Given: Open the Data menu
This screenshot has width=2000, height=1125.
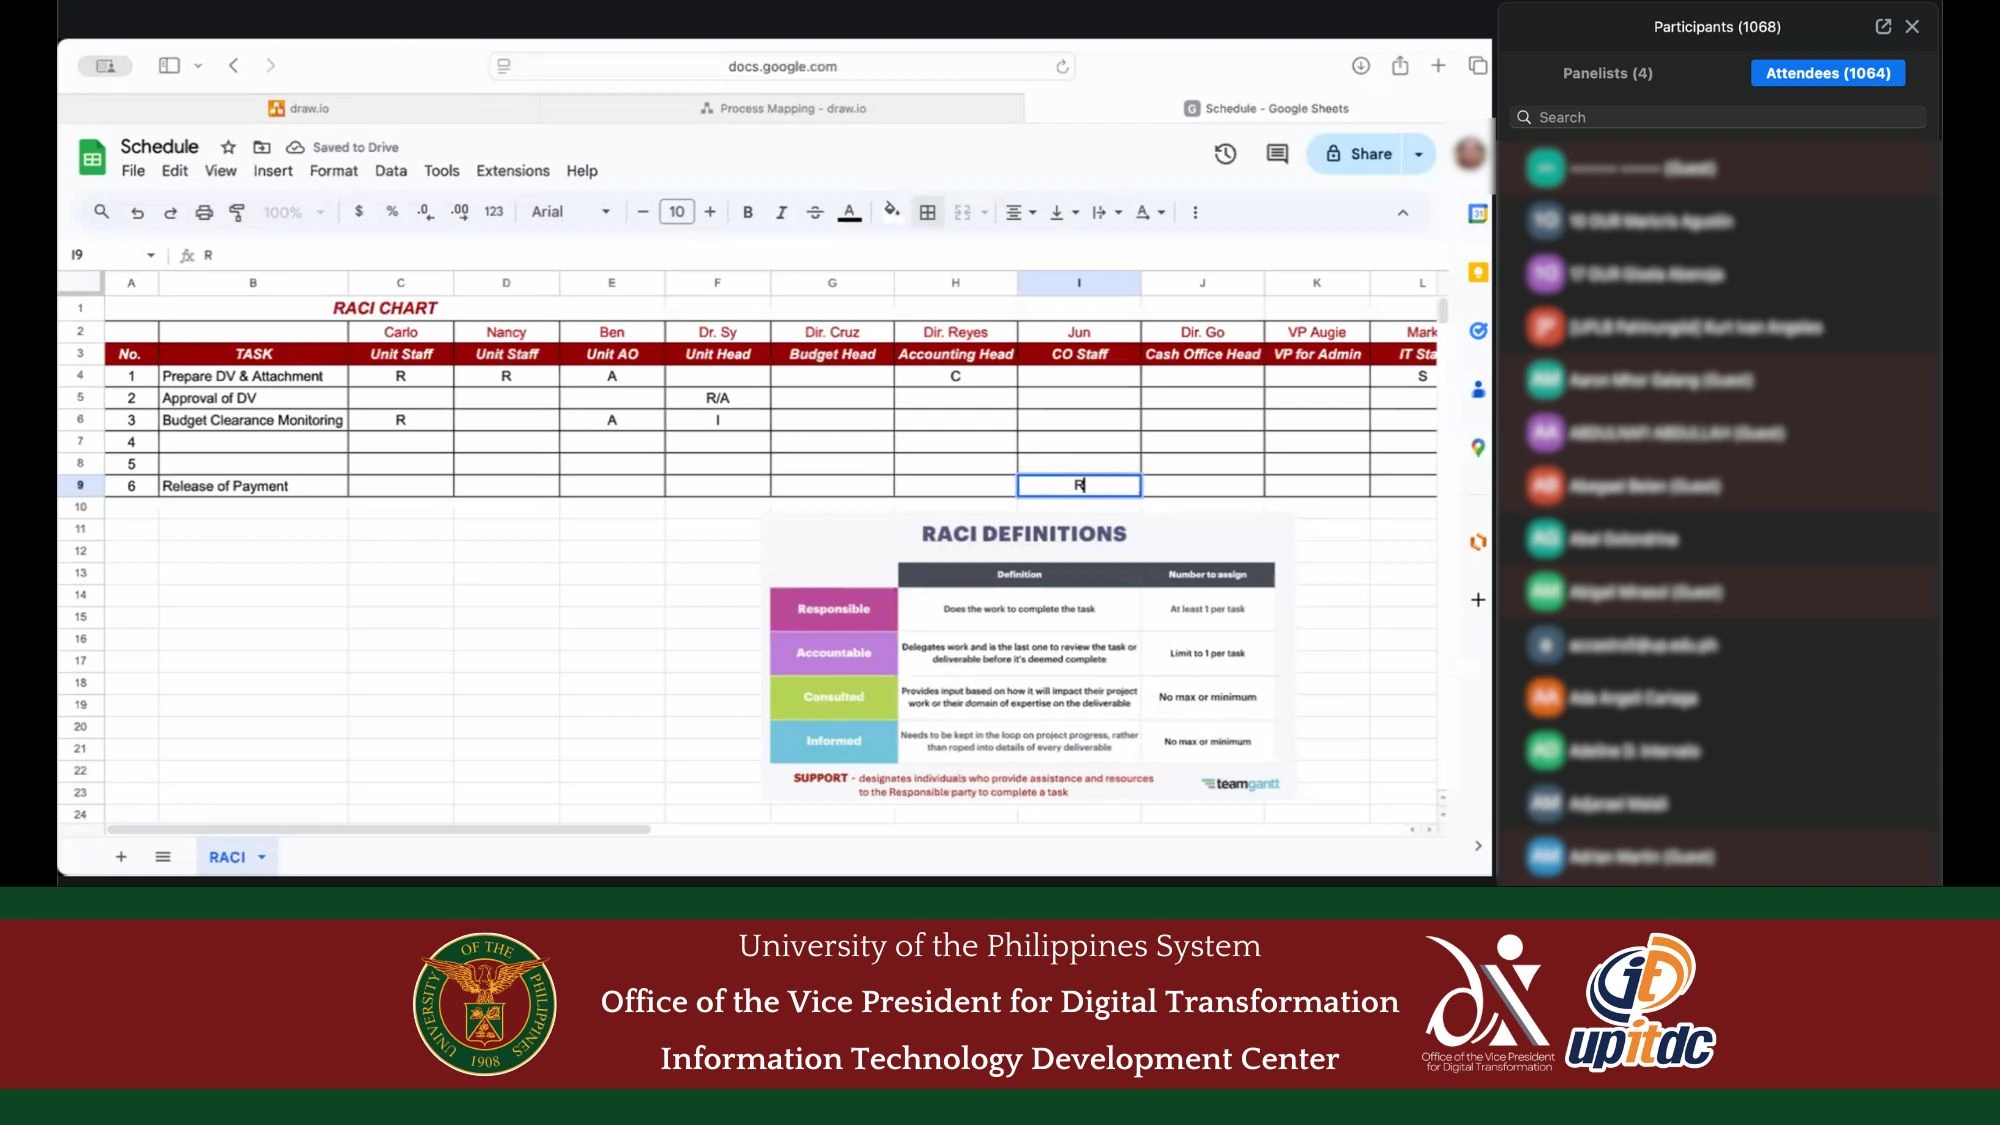Looking at the screenshot, I should click(391, 171).
